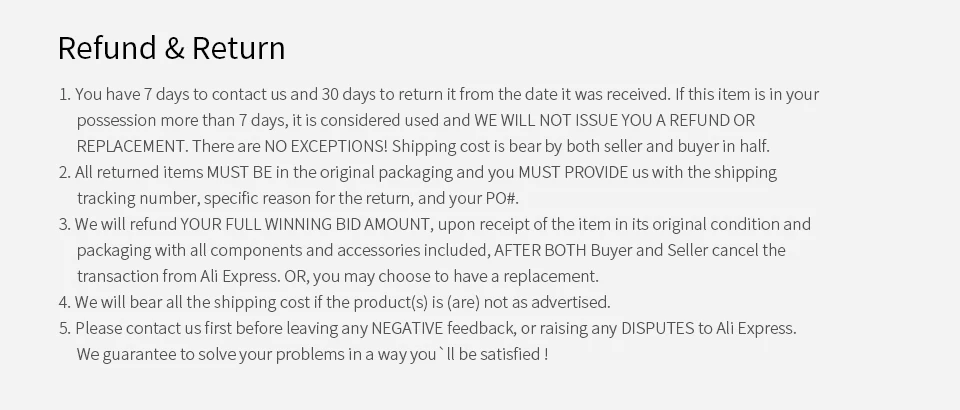Click list number 2 marker
This screenshot has height=410, width=960.
[65, 172]
